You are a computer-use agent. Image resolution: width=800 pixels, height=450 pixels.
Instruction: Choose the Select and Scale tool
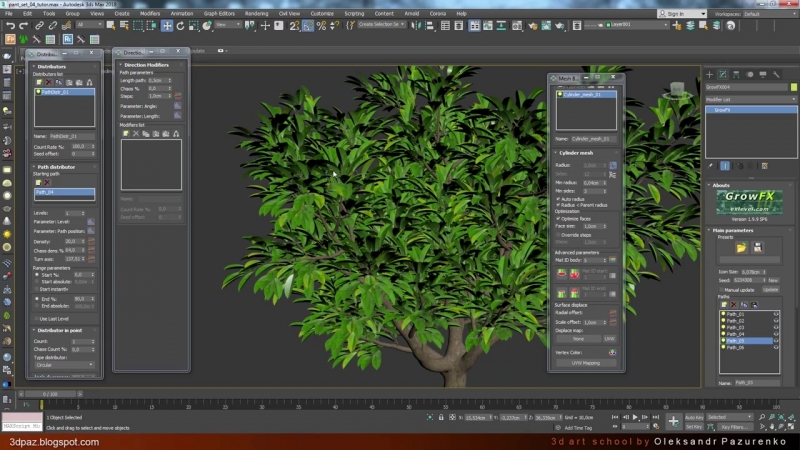tap(193, 26)
